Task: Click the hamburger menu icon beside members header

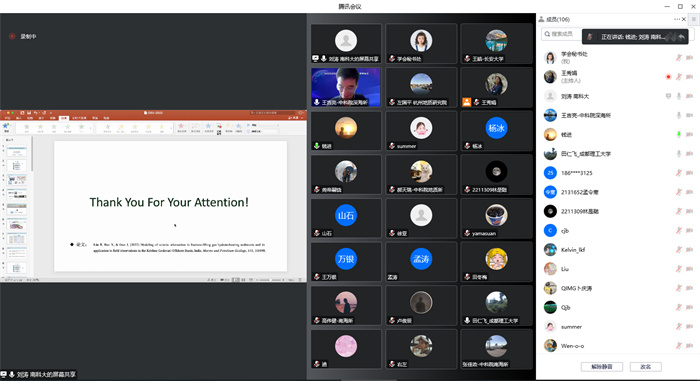Action: [693, 19]
